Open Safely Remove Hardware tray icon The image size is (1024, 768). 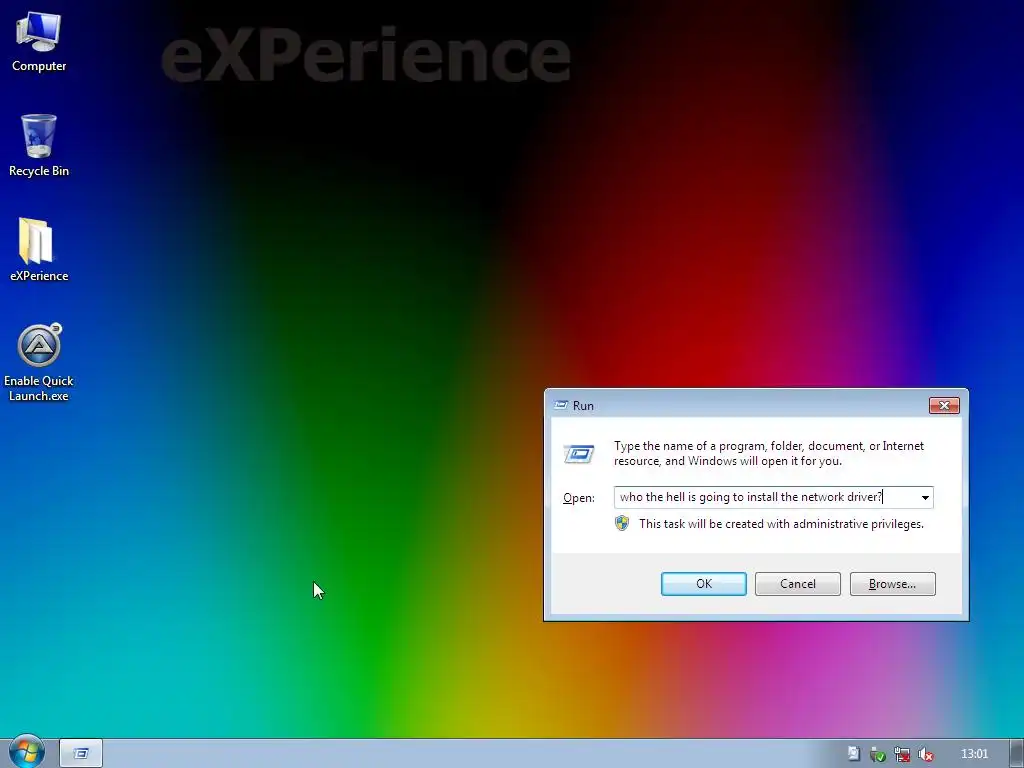pyautogui.click(x=877, y=754)
